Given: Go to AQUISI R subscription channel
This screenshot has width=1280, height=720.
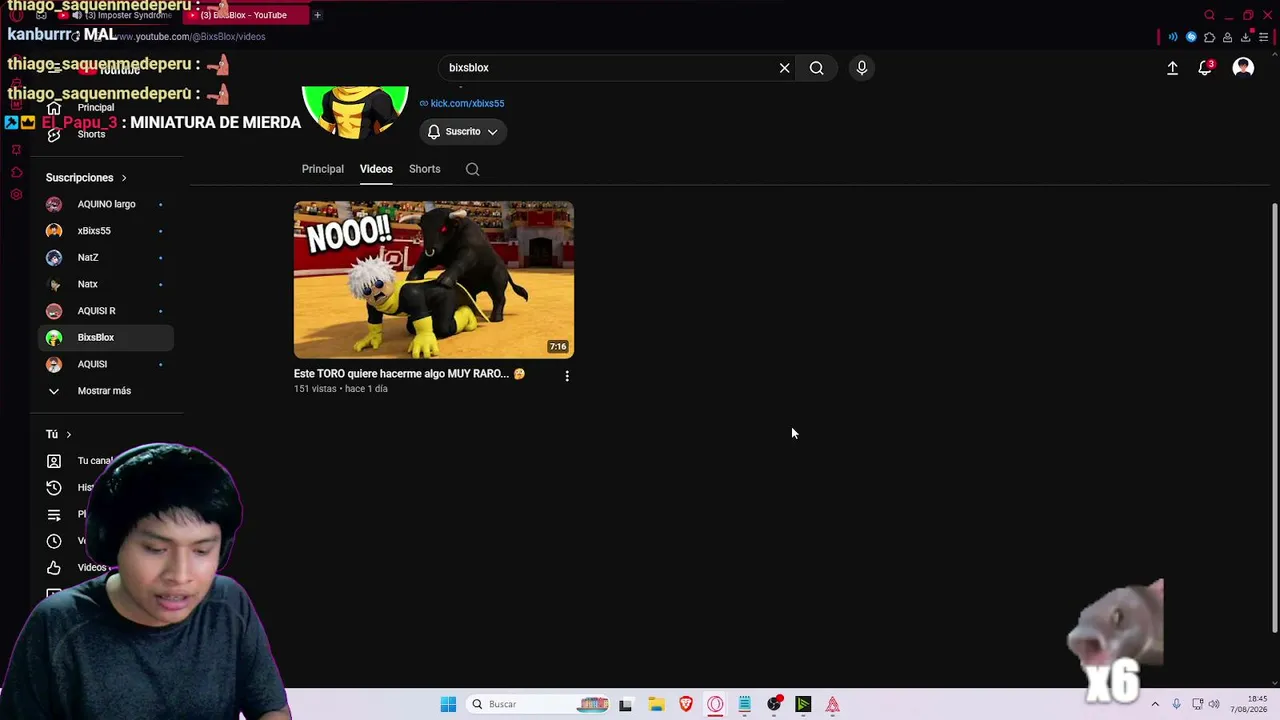Looking at the screenshot, I should pos(105,311).
